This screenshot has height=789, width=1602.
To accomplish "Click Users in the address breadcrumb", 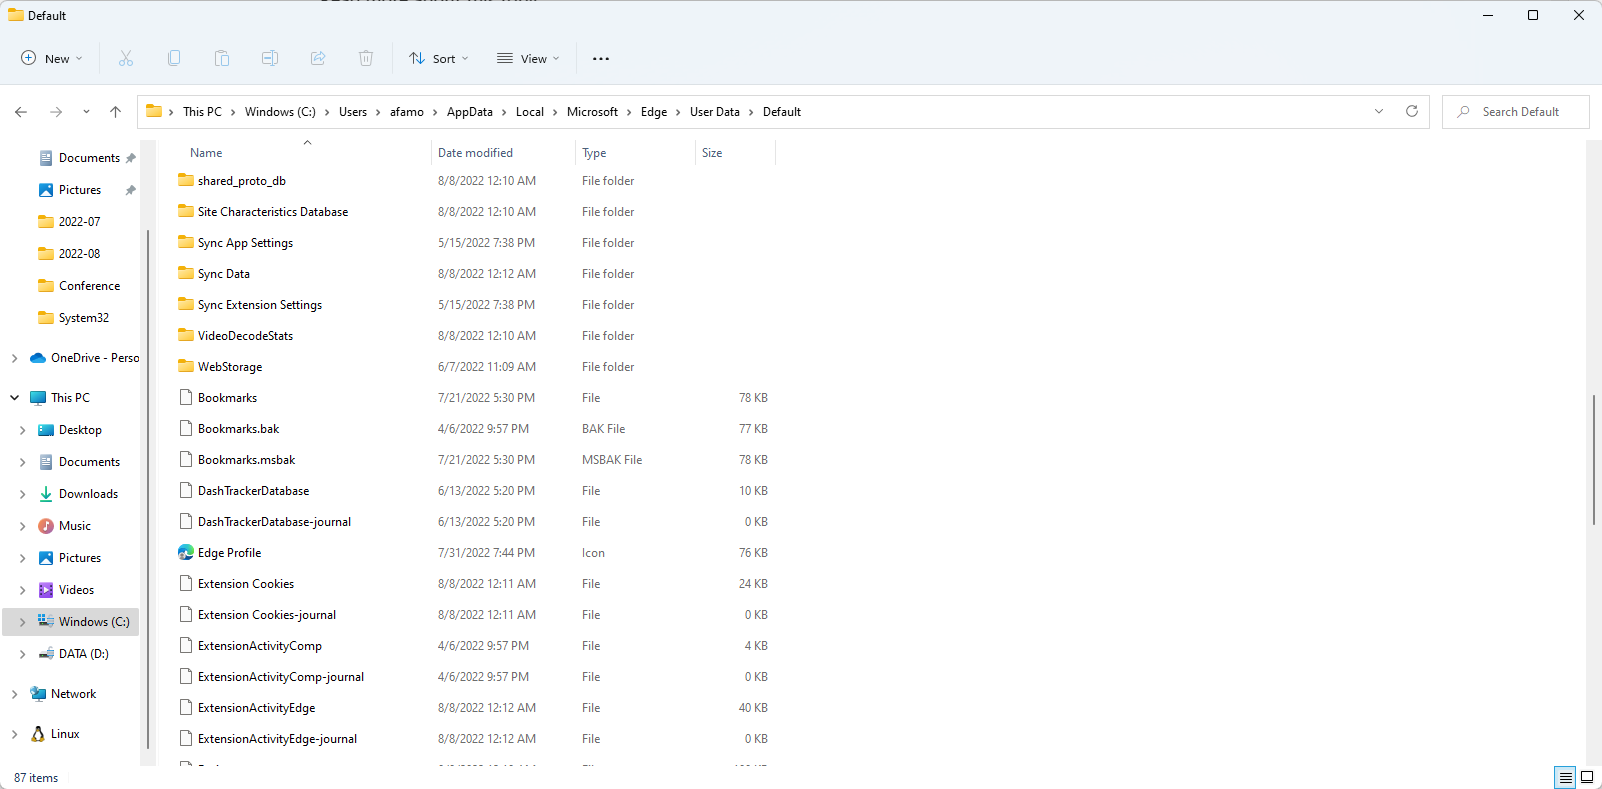I will point(353,112).
